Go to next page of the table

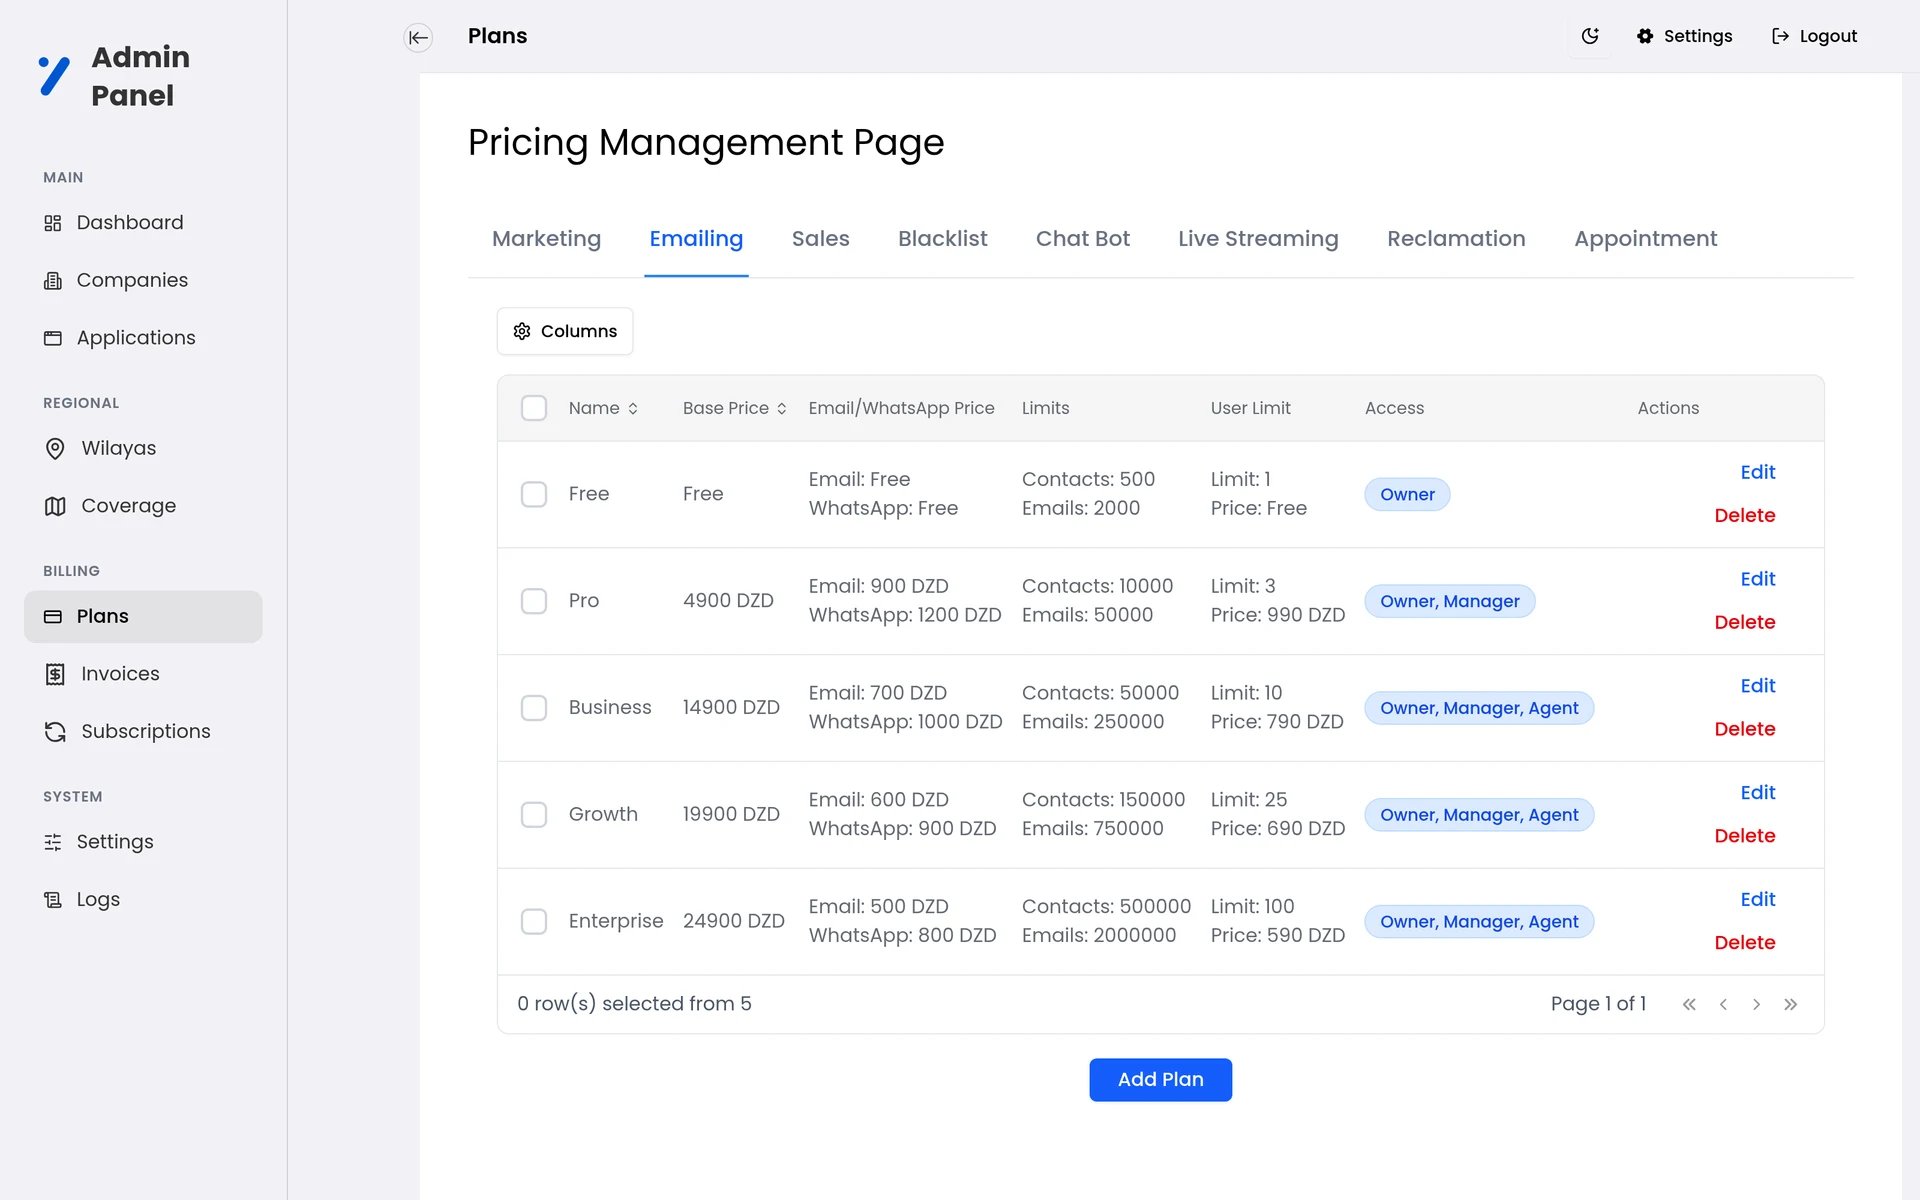tap(1756, 1004)
